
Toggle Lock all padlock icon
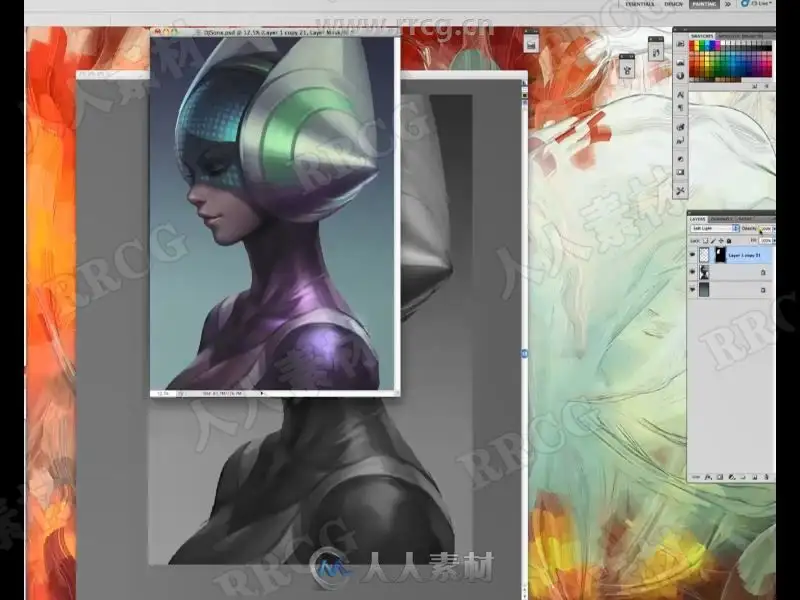[x=729, y=241]
